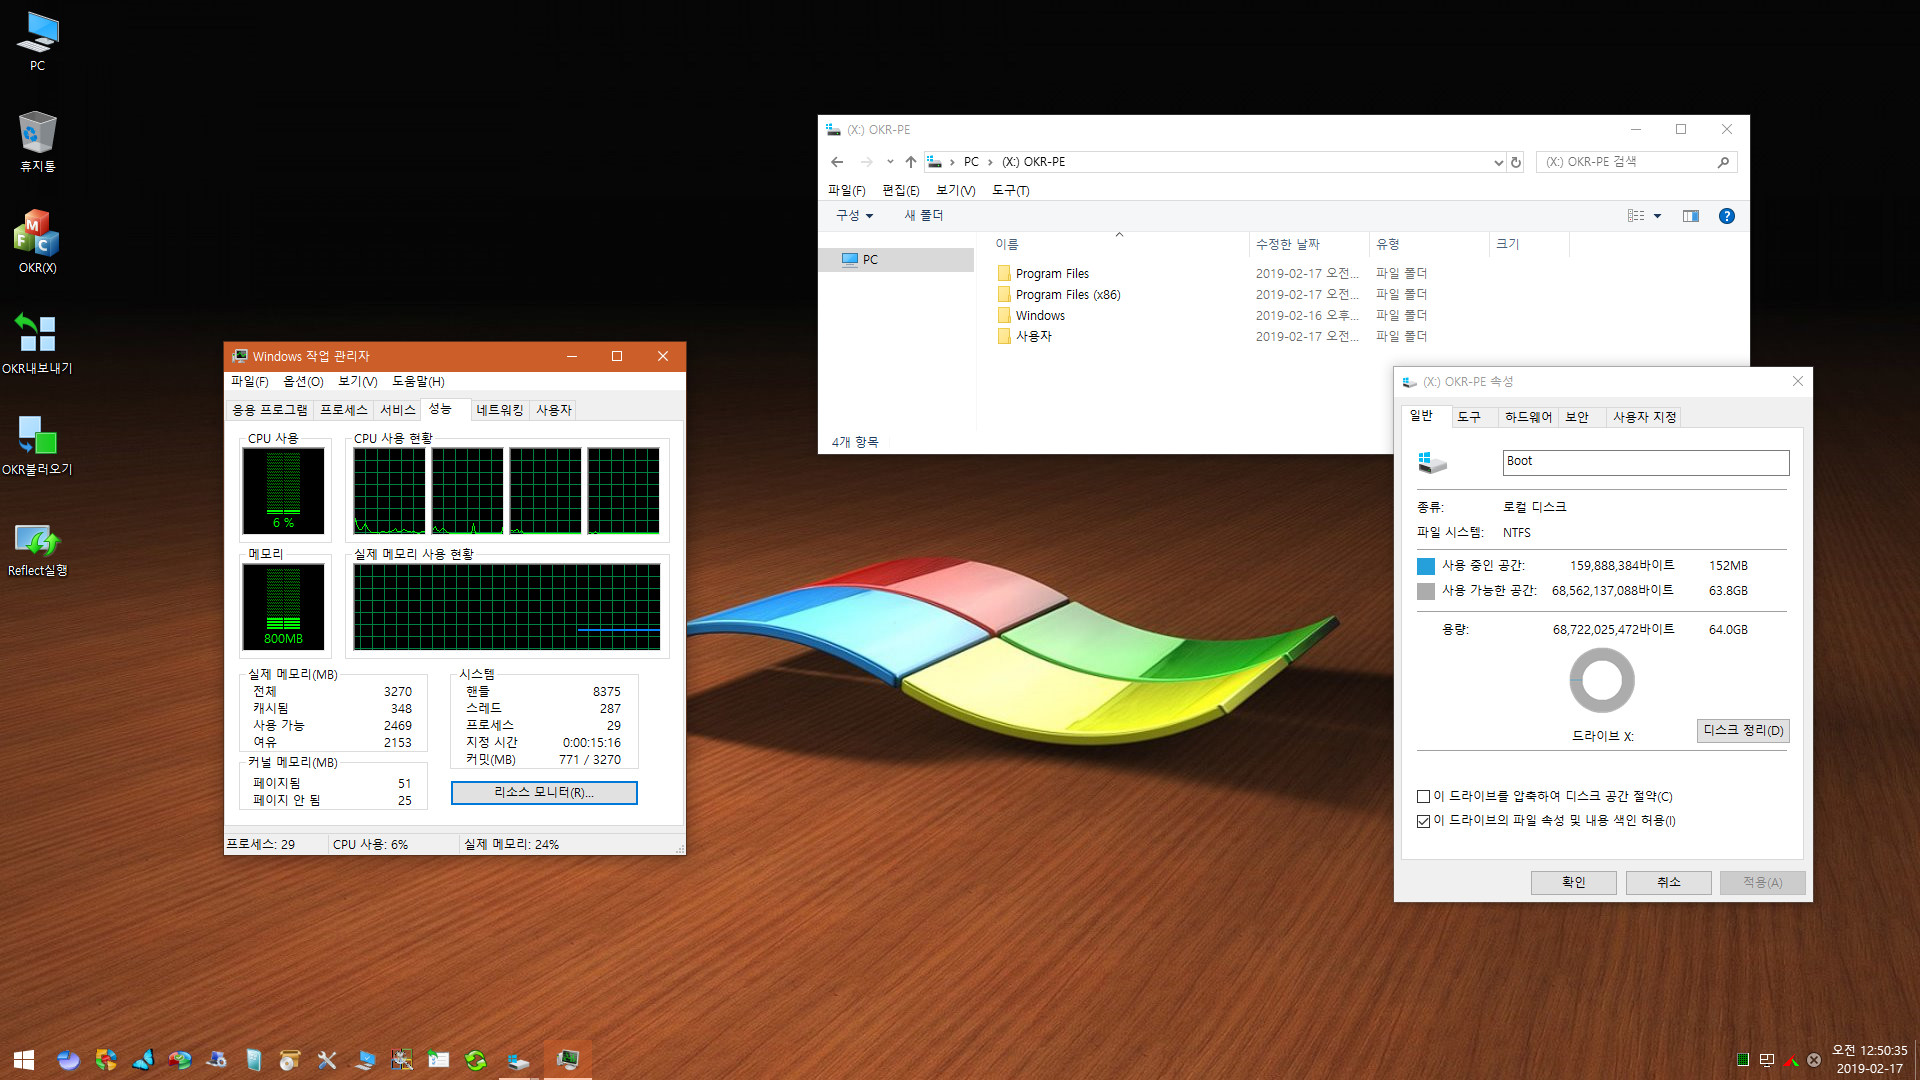Open explorer help question mark icon
The height and width of the screenshot is (1080, 1920).
click(x=1727, y=216)
